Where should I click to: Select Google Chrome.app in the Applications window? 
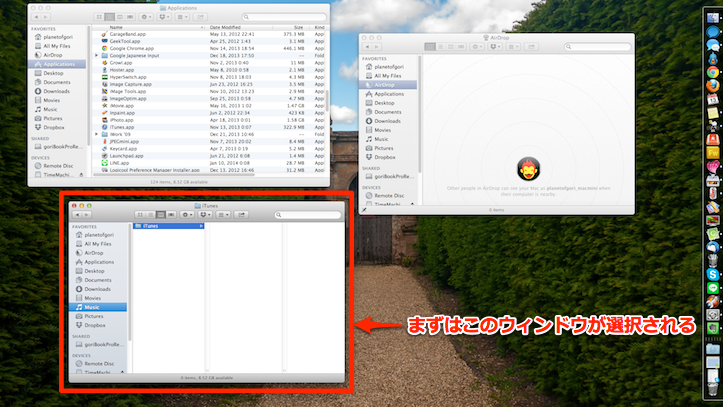click(132, 48)
